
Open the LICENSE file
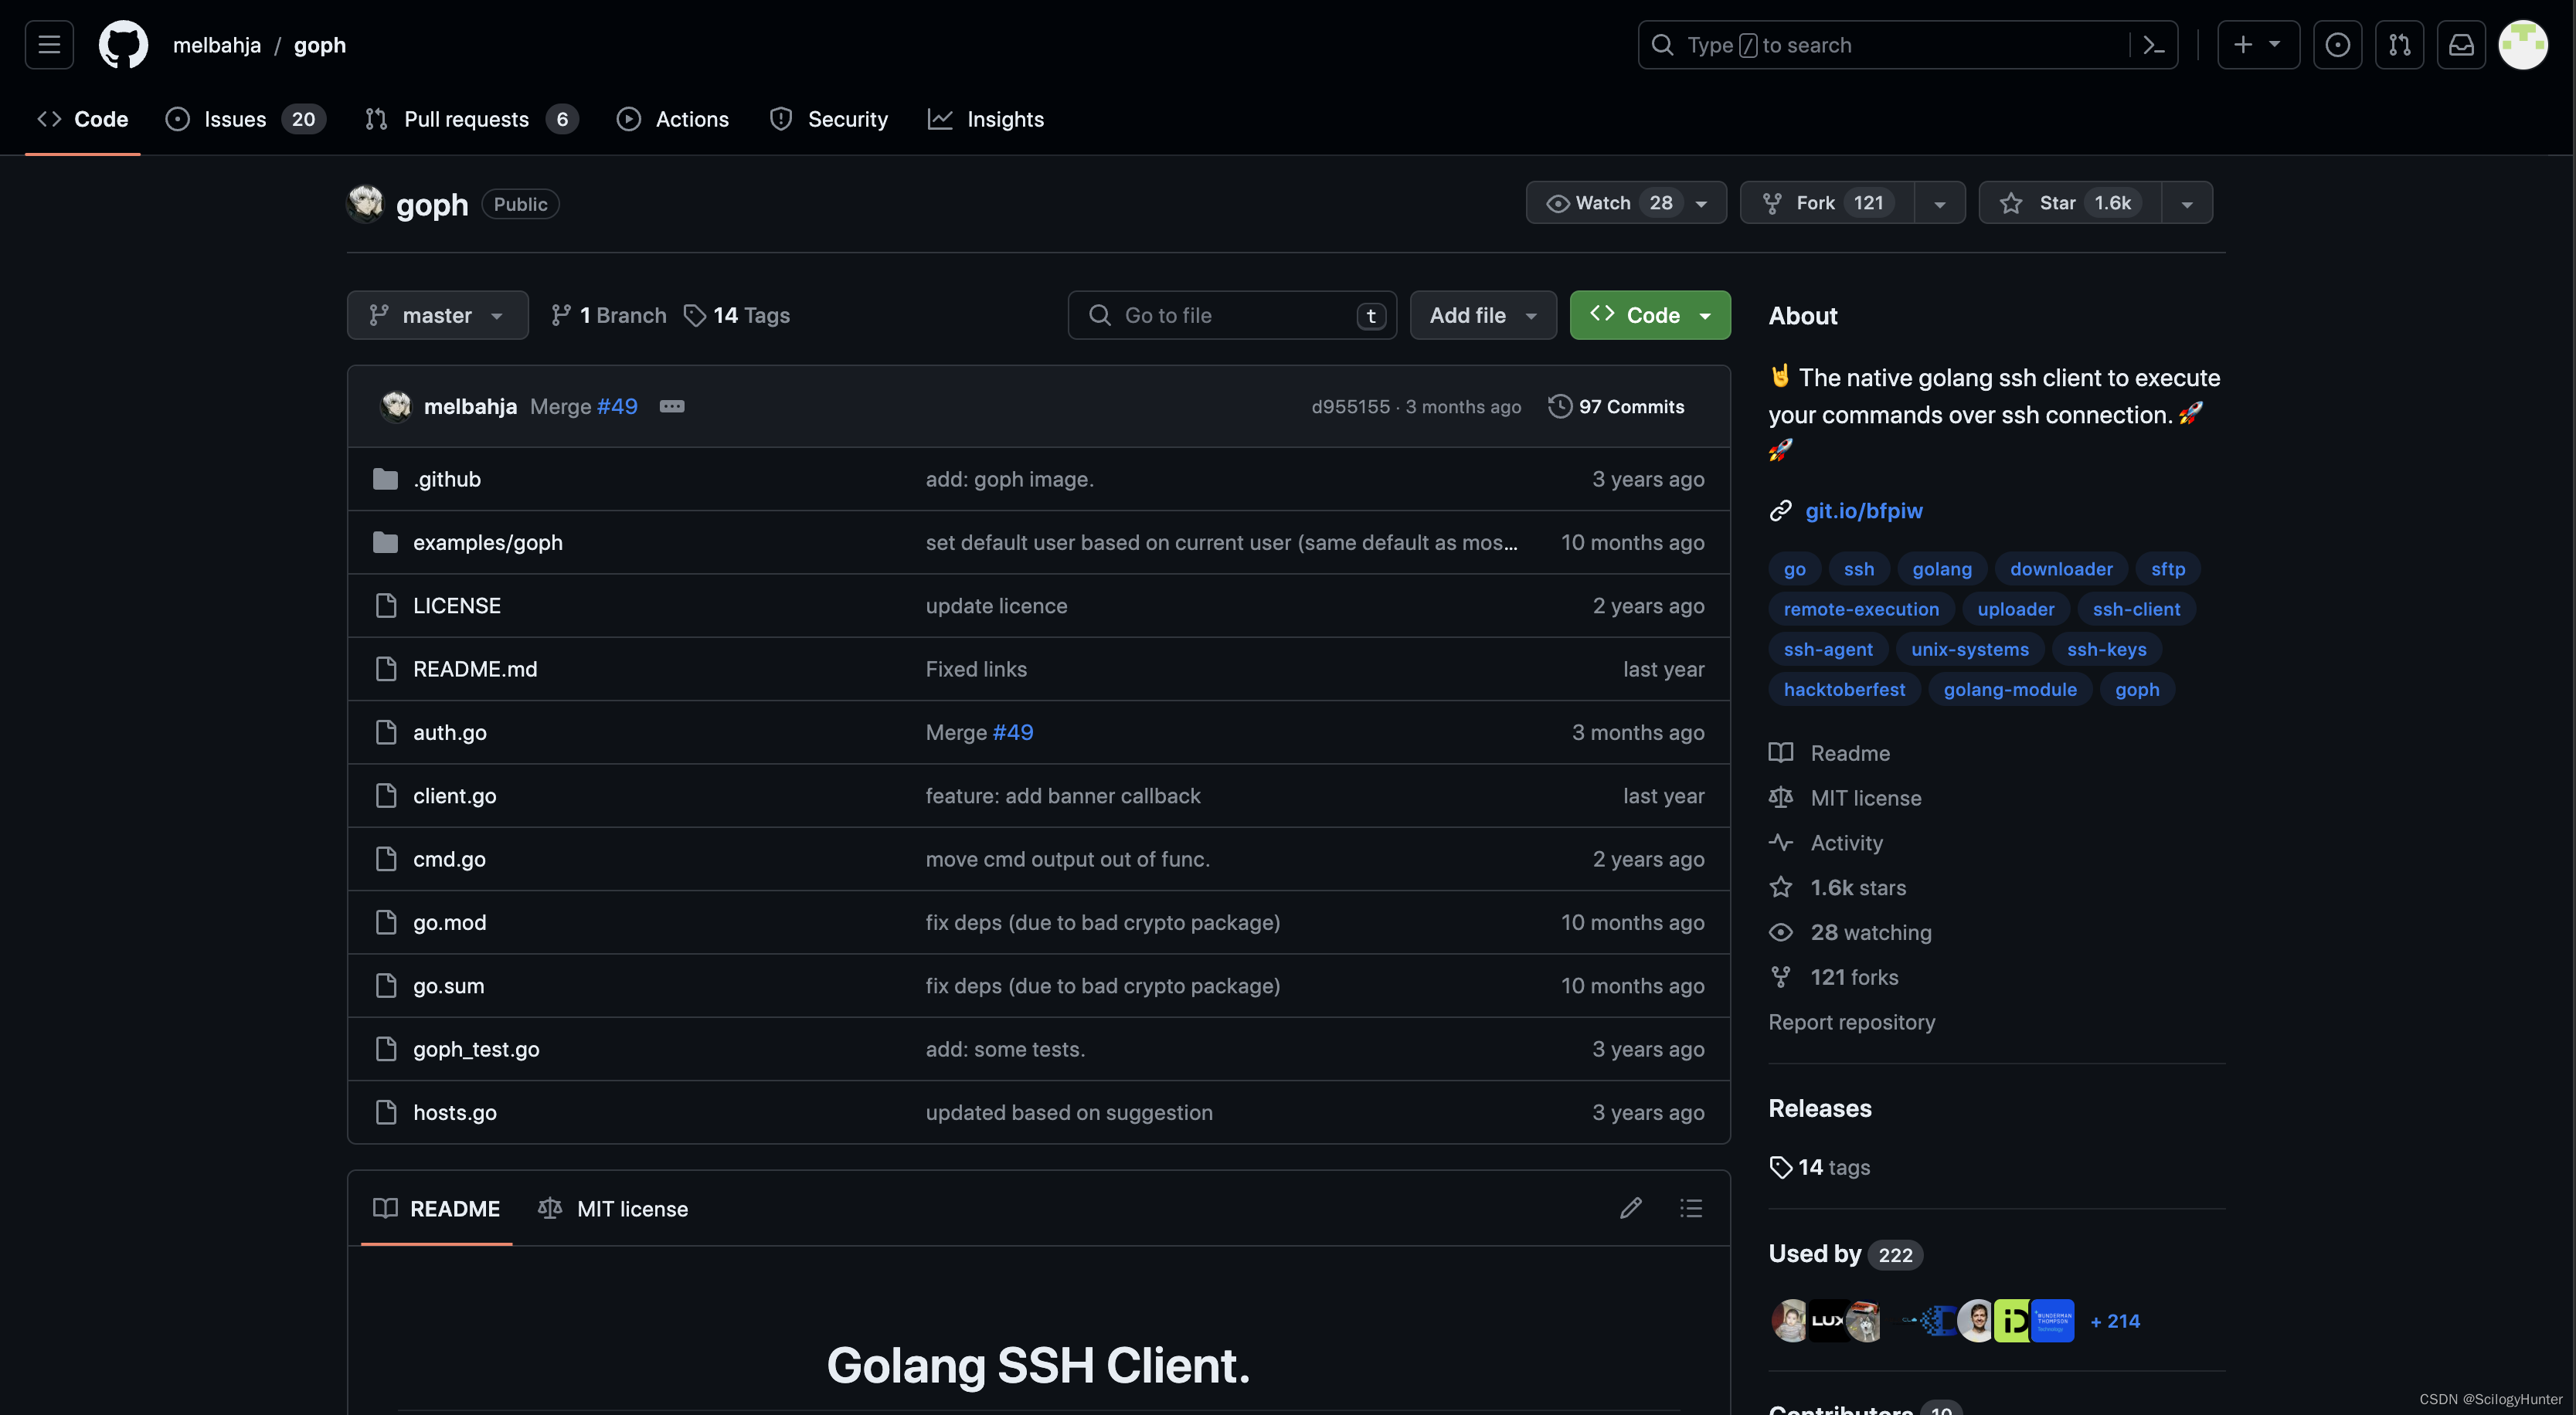[x=457, y=605]
